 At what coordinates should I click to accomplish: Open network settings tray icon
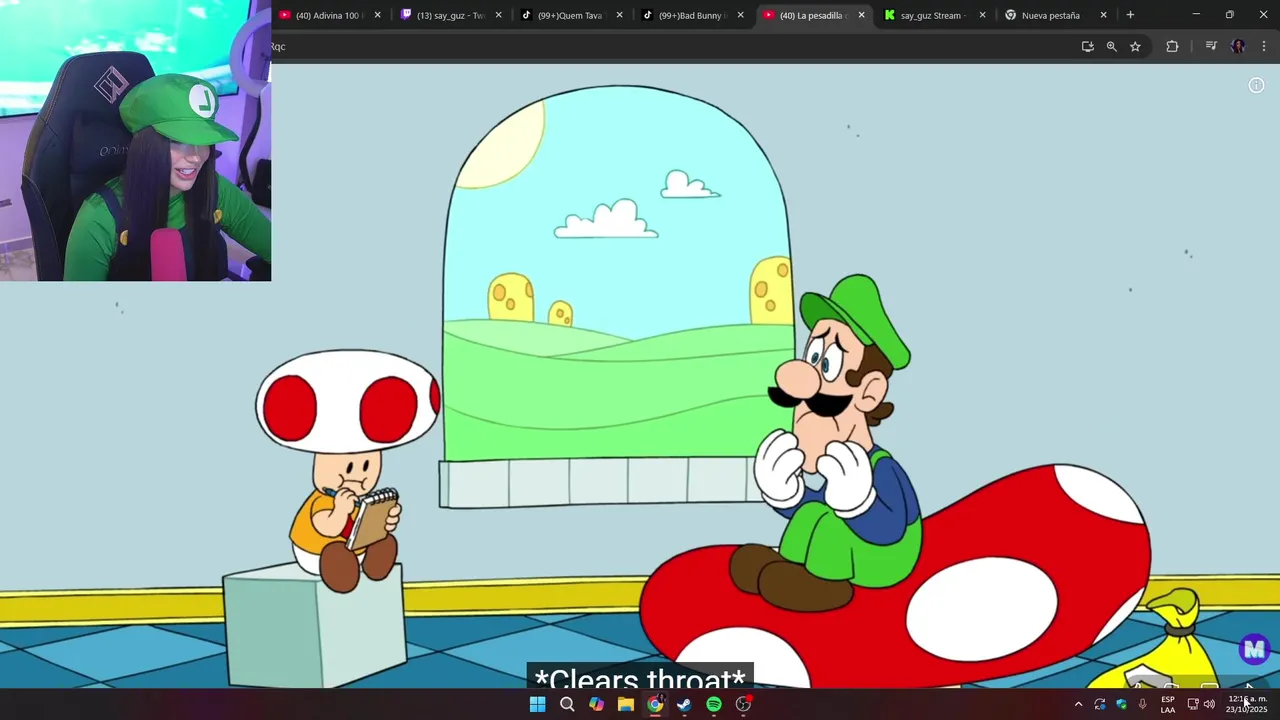[x=1192, y=704]
